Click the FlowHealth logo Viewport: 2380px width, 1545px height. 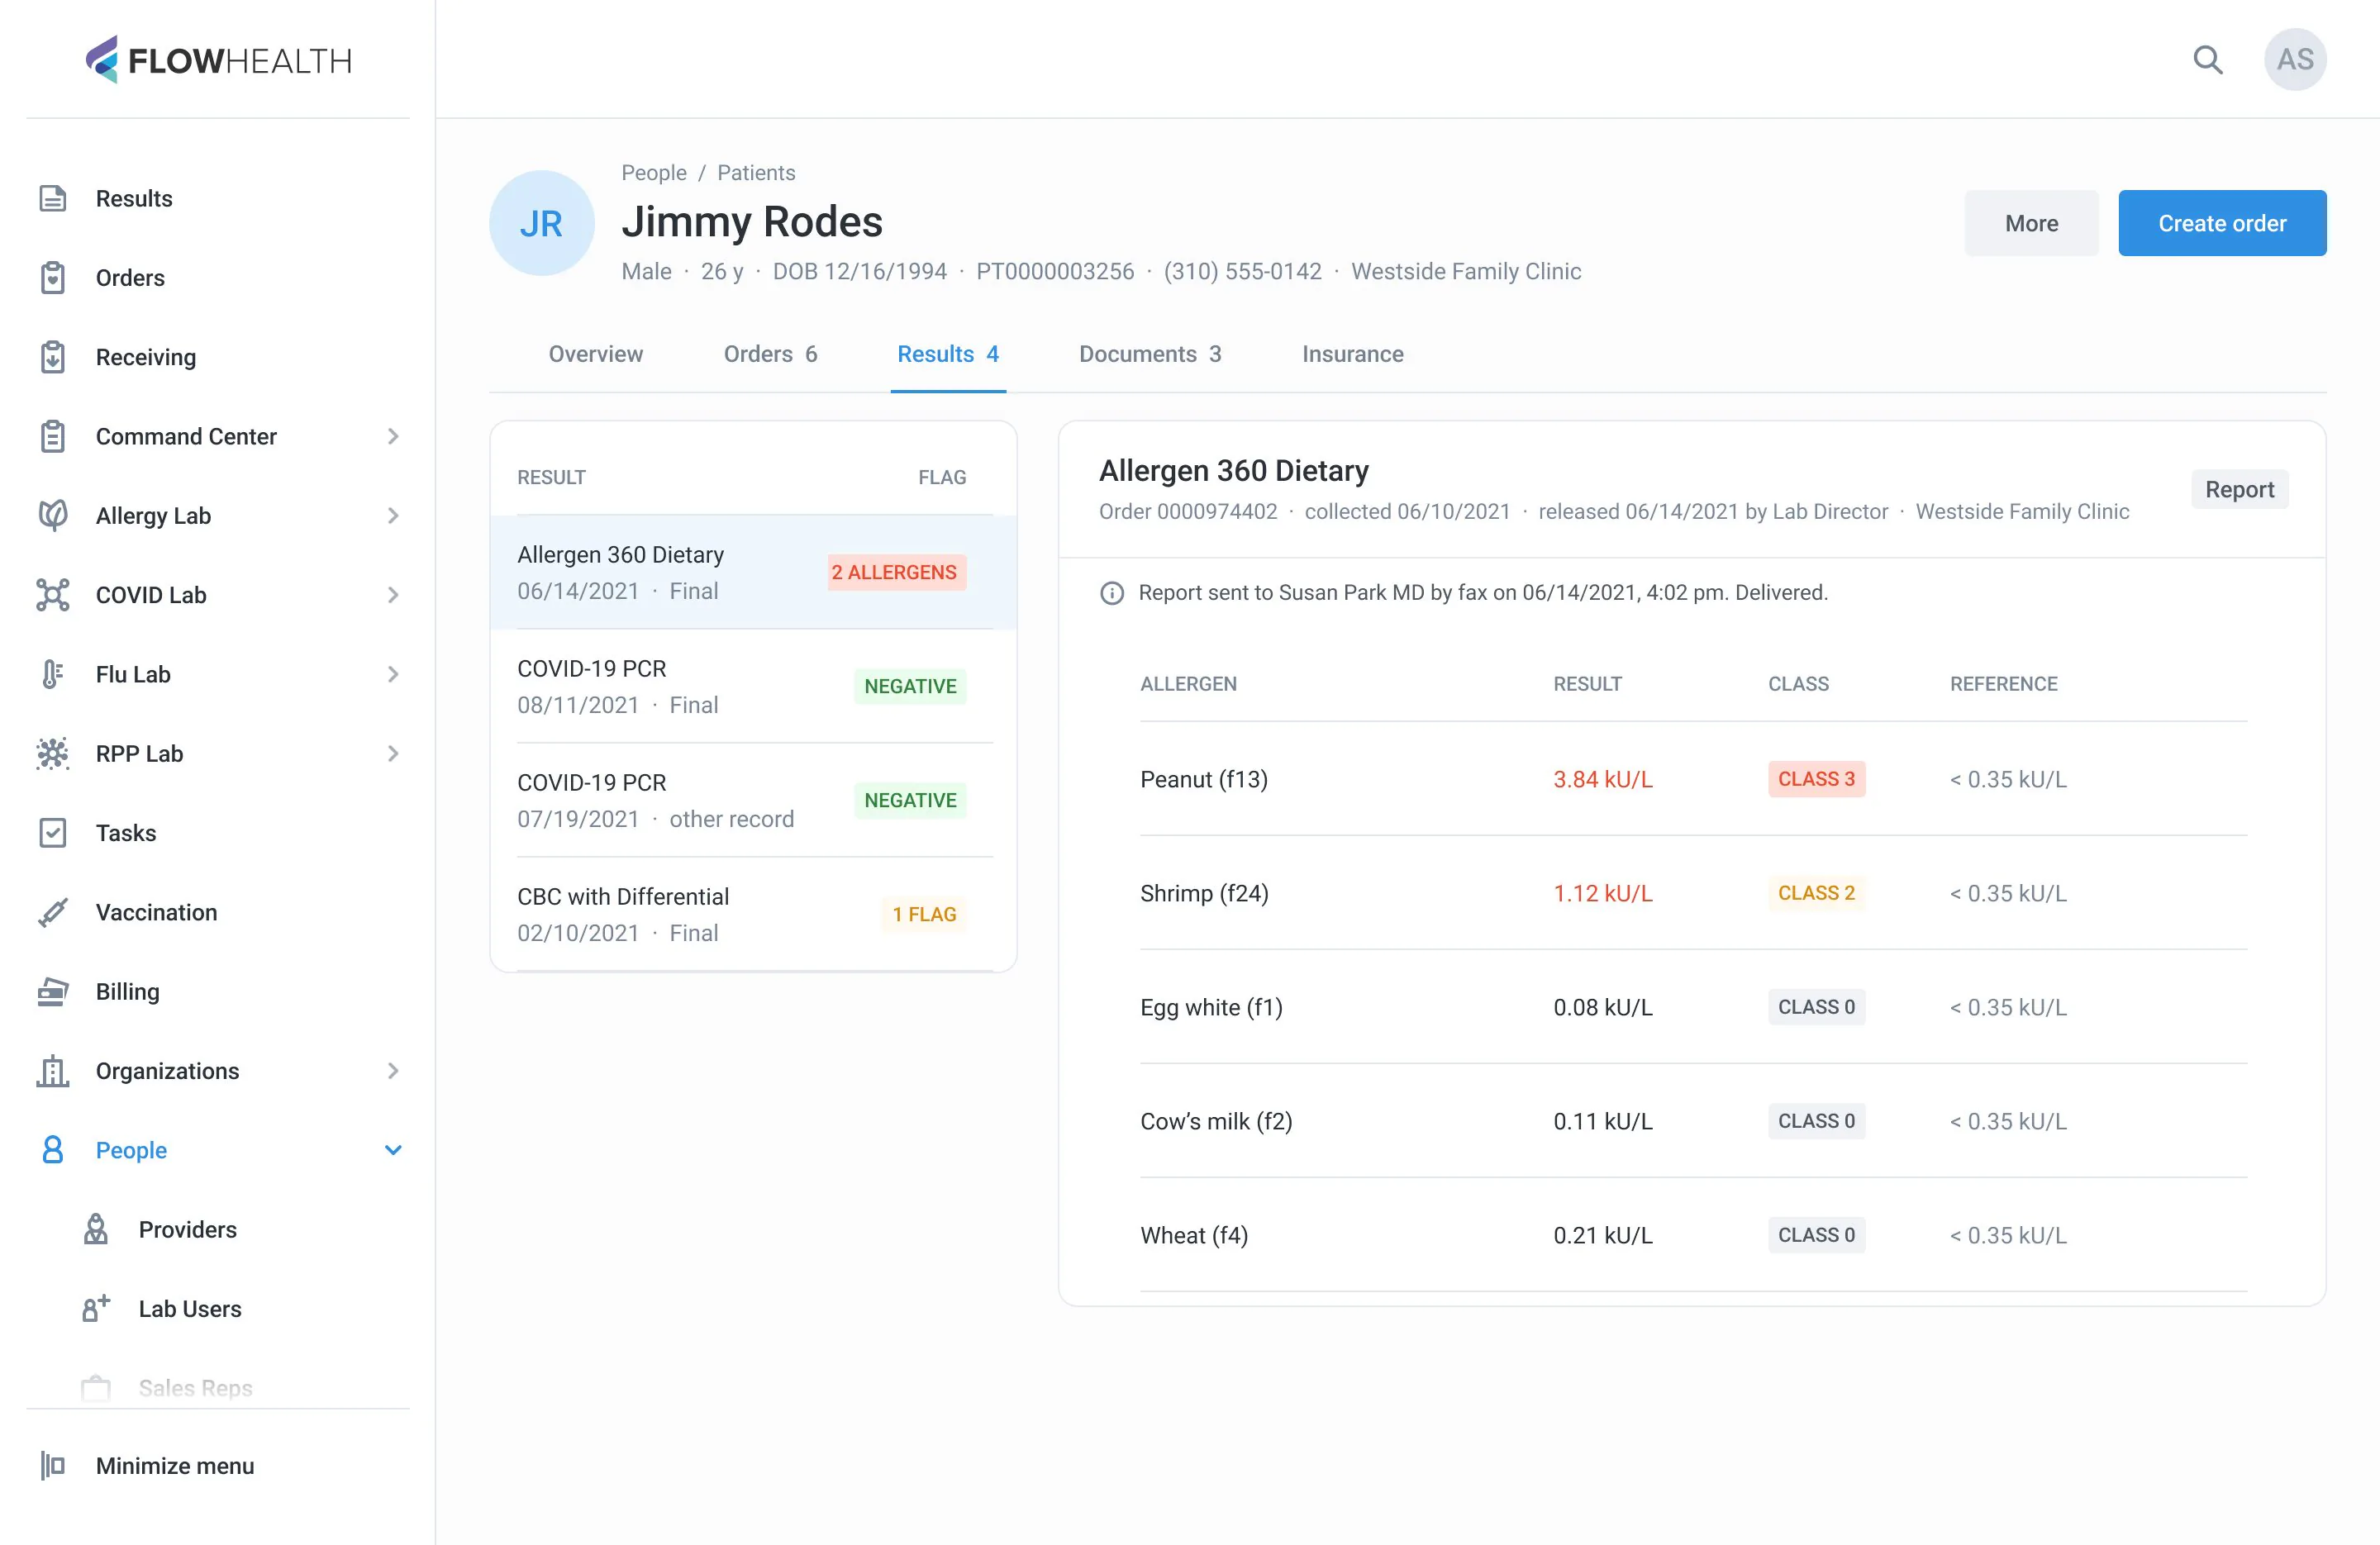[219, 60]
